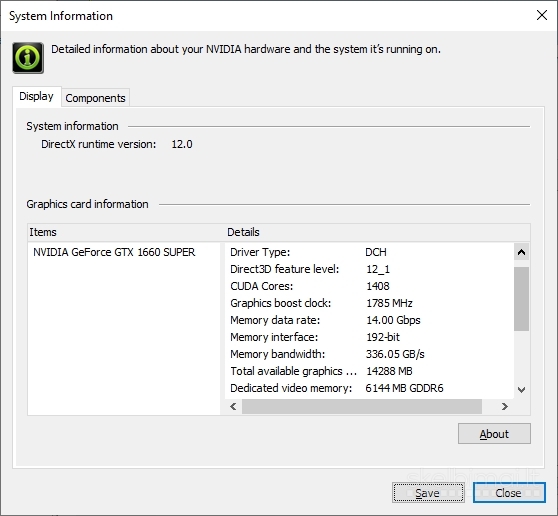Screen dimensions: 558x516
Task: Close the System Information window via X
Action: coord(542,15)
